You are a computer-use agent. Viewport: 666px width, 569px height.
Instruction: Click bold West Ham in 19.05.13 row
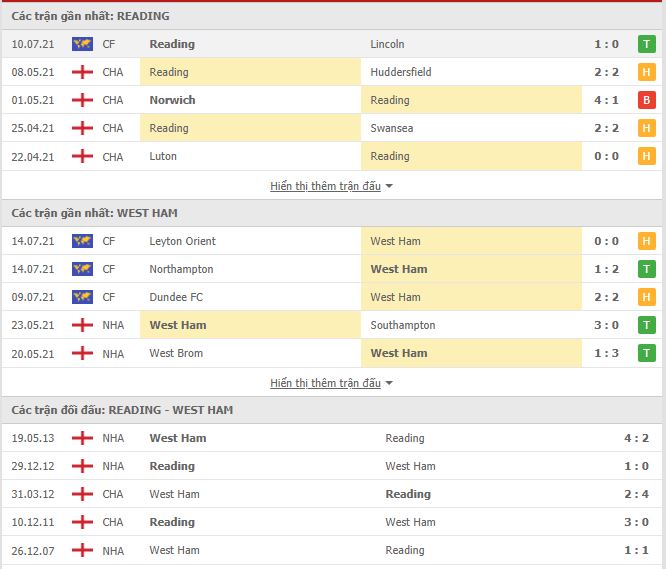tap(178, 438)
